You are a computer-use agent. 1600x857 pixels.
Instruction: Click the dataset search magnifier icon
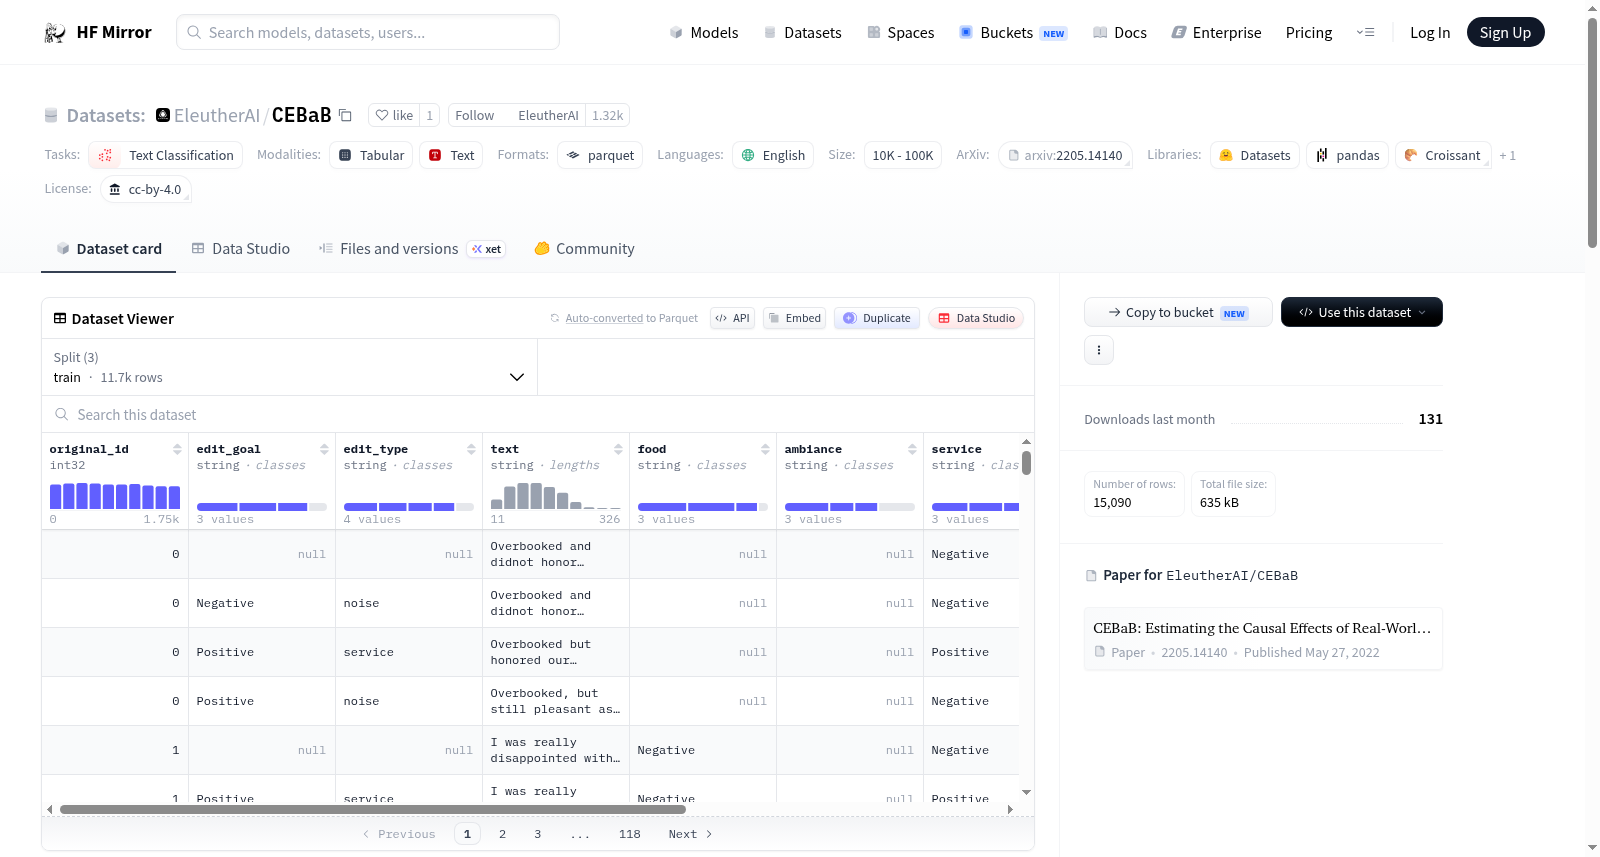(62, 415)
